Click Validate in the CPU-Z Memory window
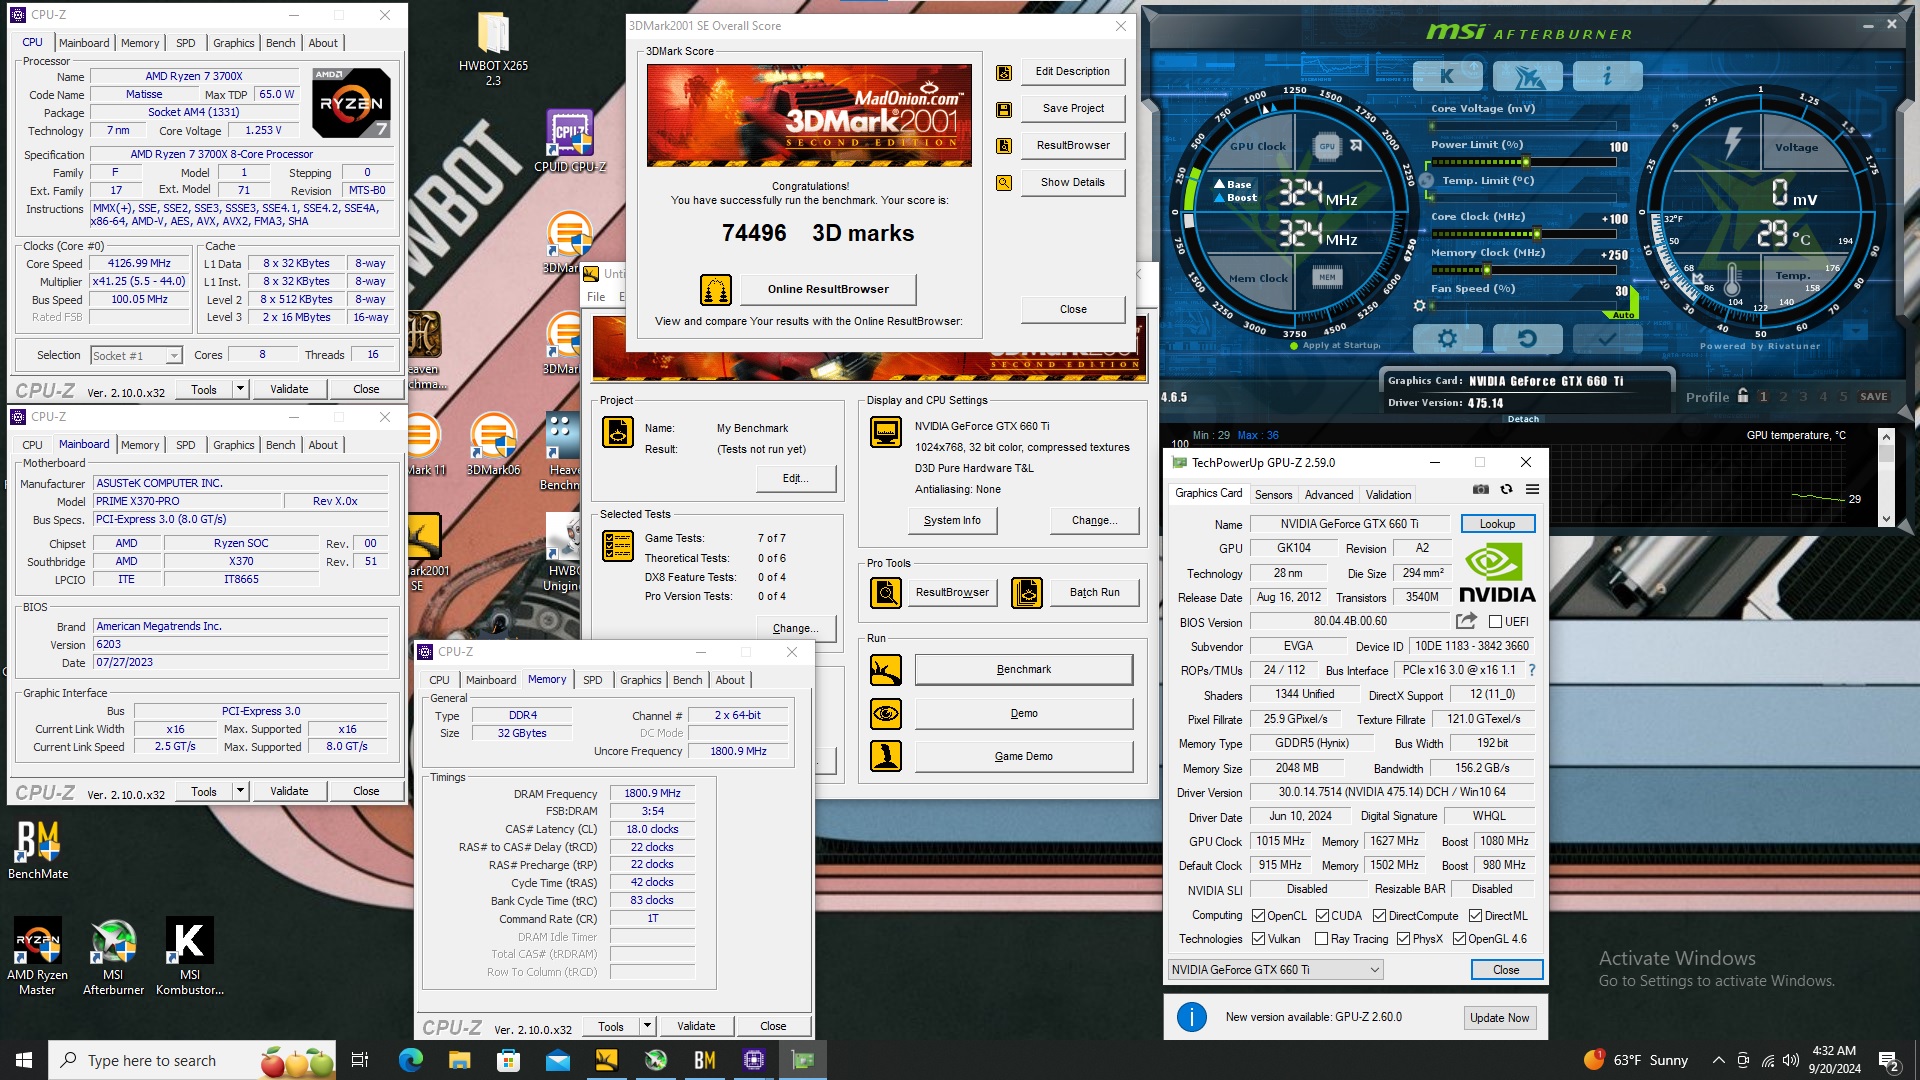This screenshot has width=1920, height=1080. pyautogui.click(x=696, y=1026)
